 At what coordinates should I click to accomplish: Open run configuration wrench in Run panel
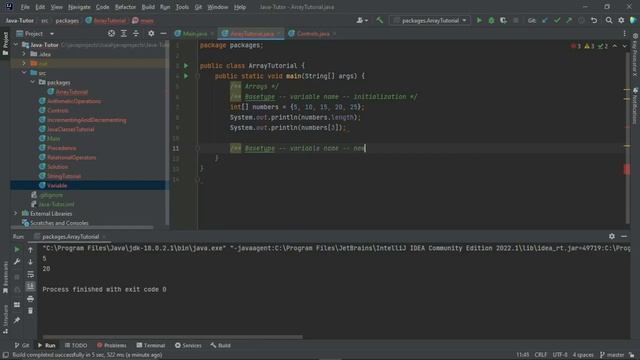(x=17, y=262)
